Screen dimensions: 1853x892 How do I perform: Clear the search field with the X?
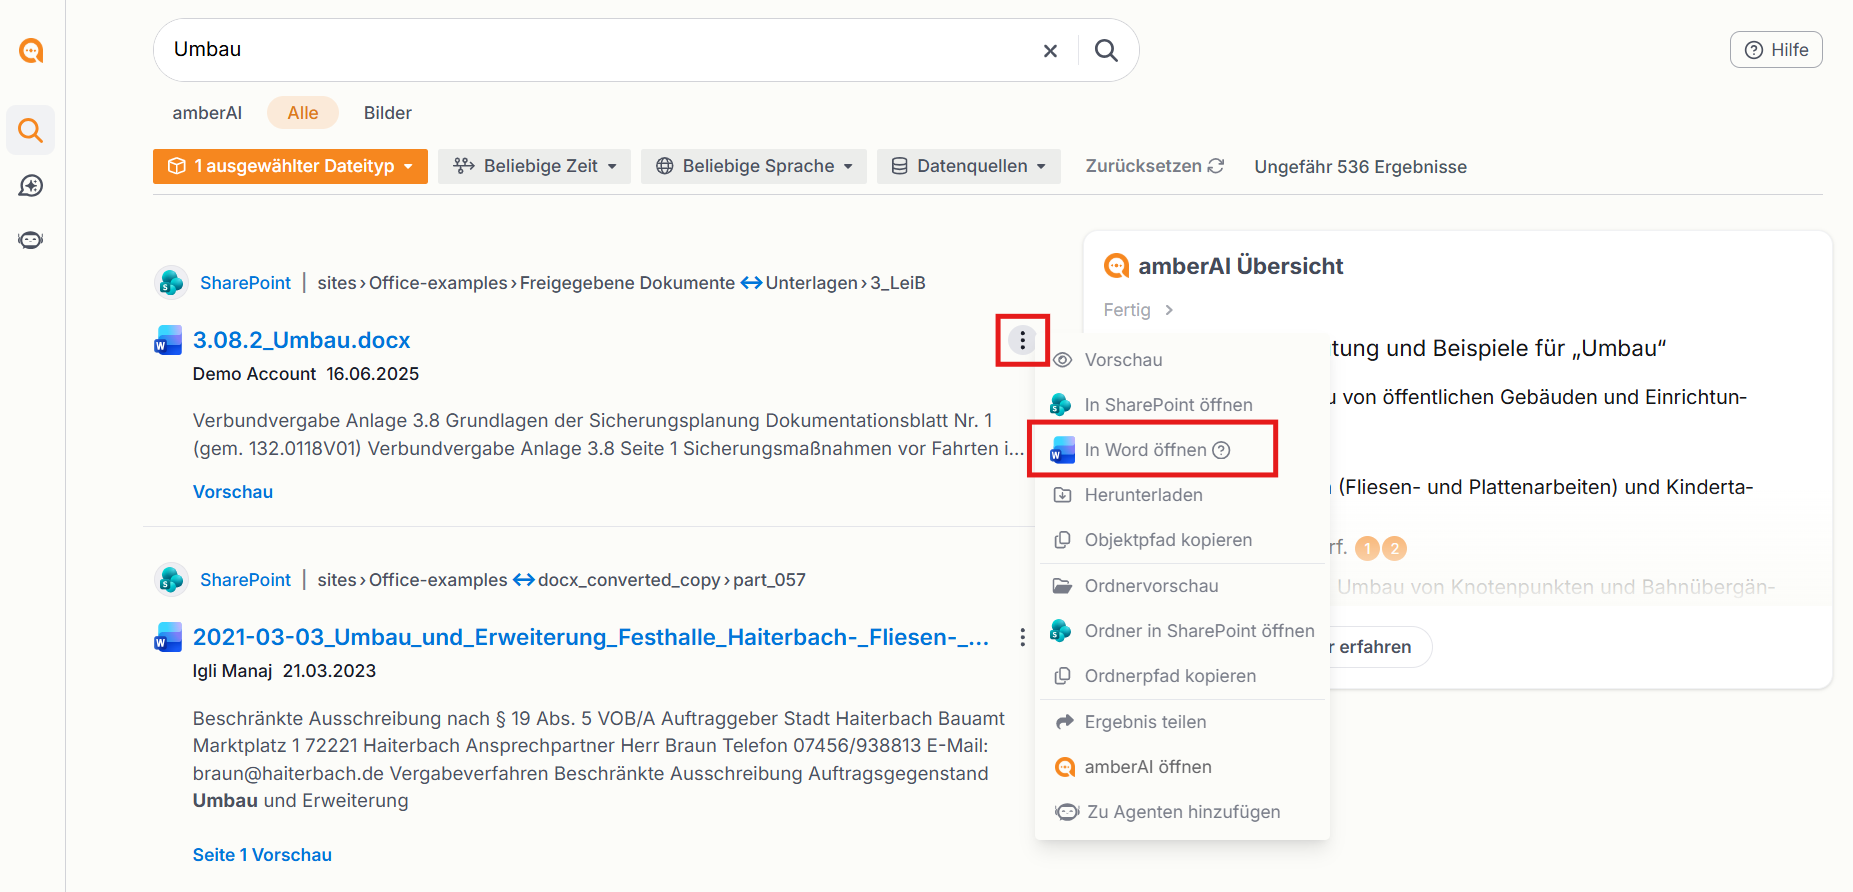1050,51
